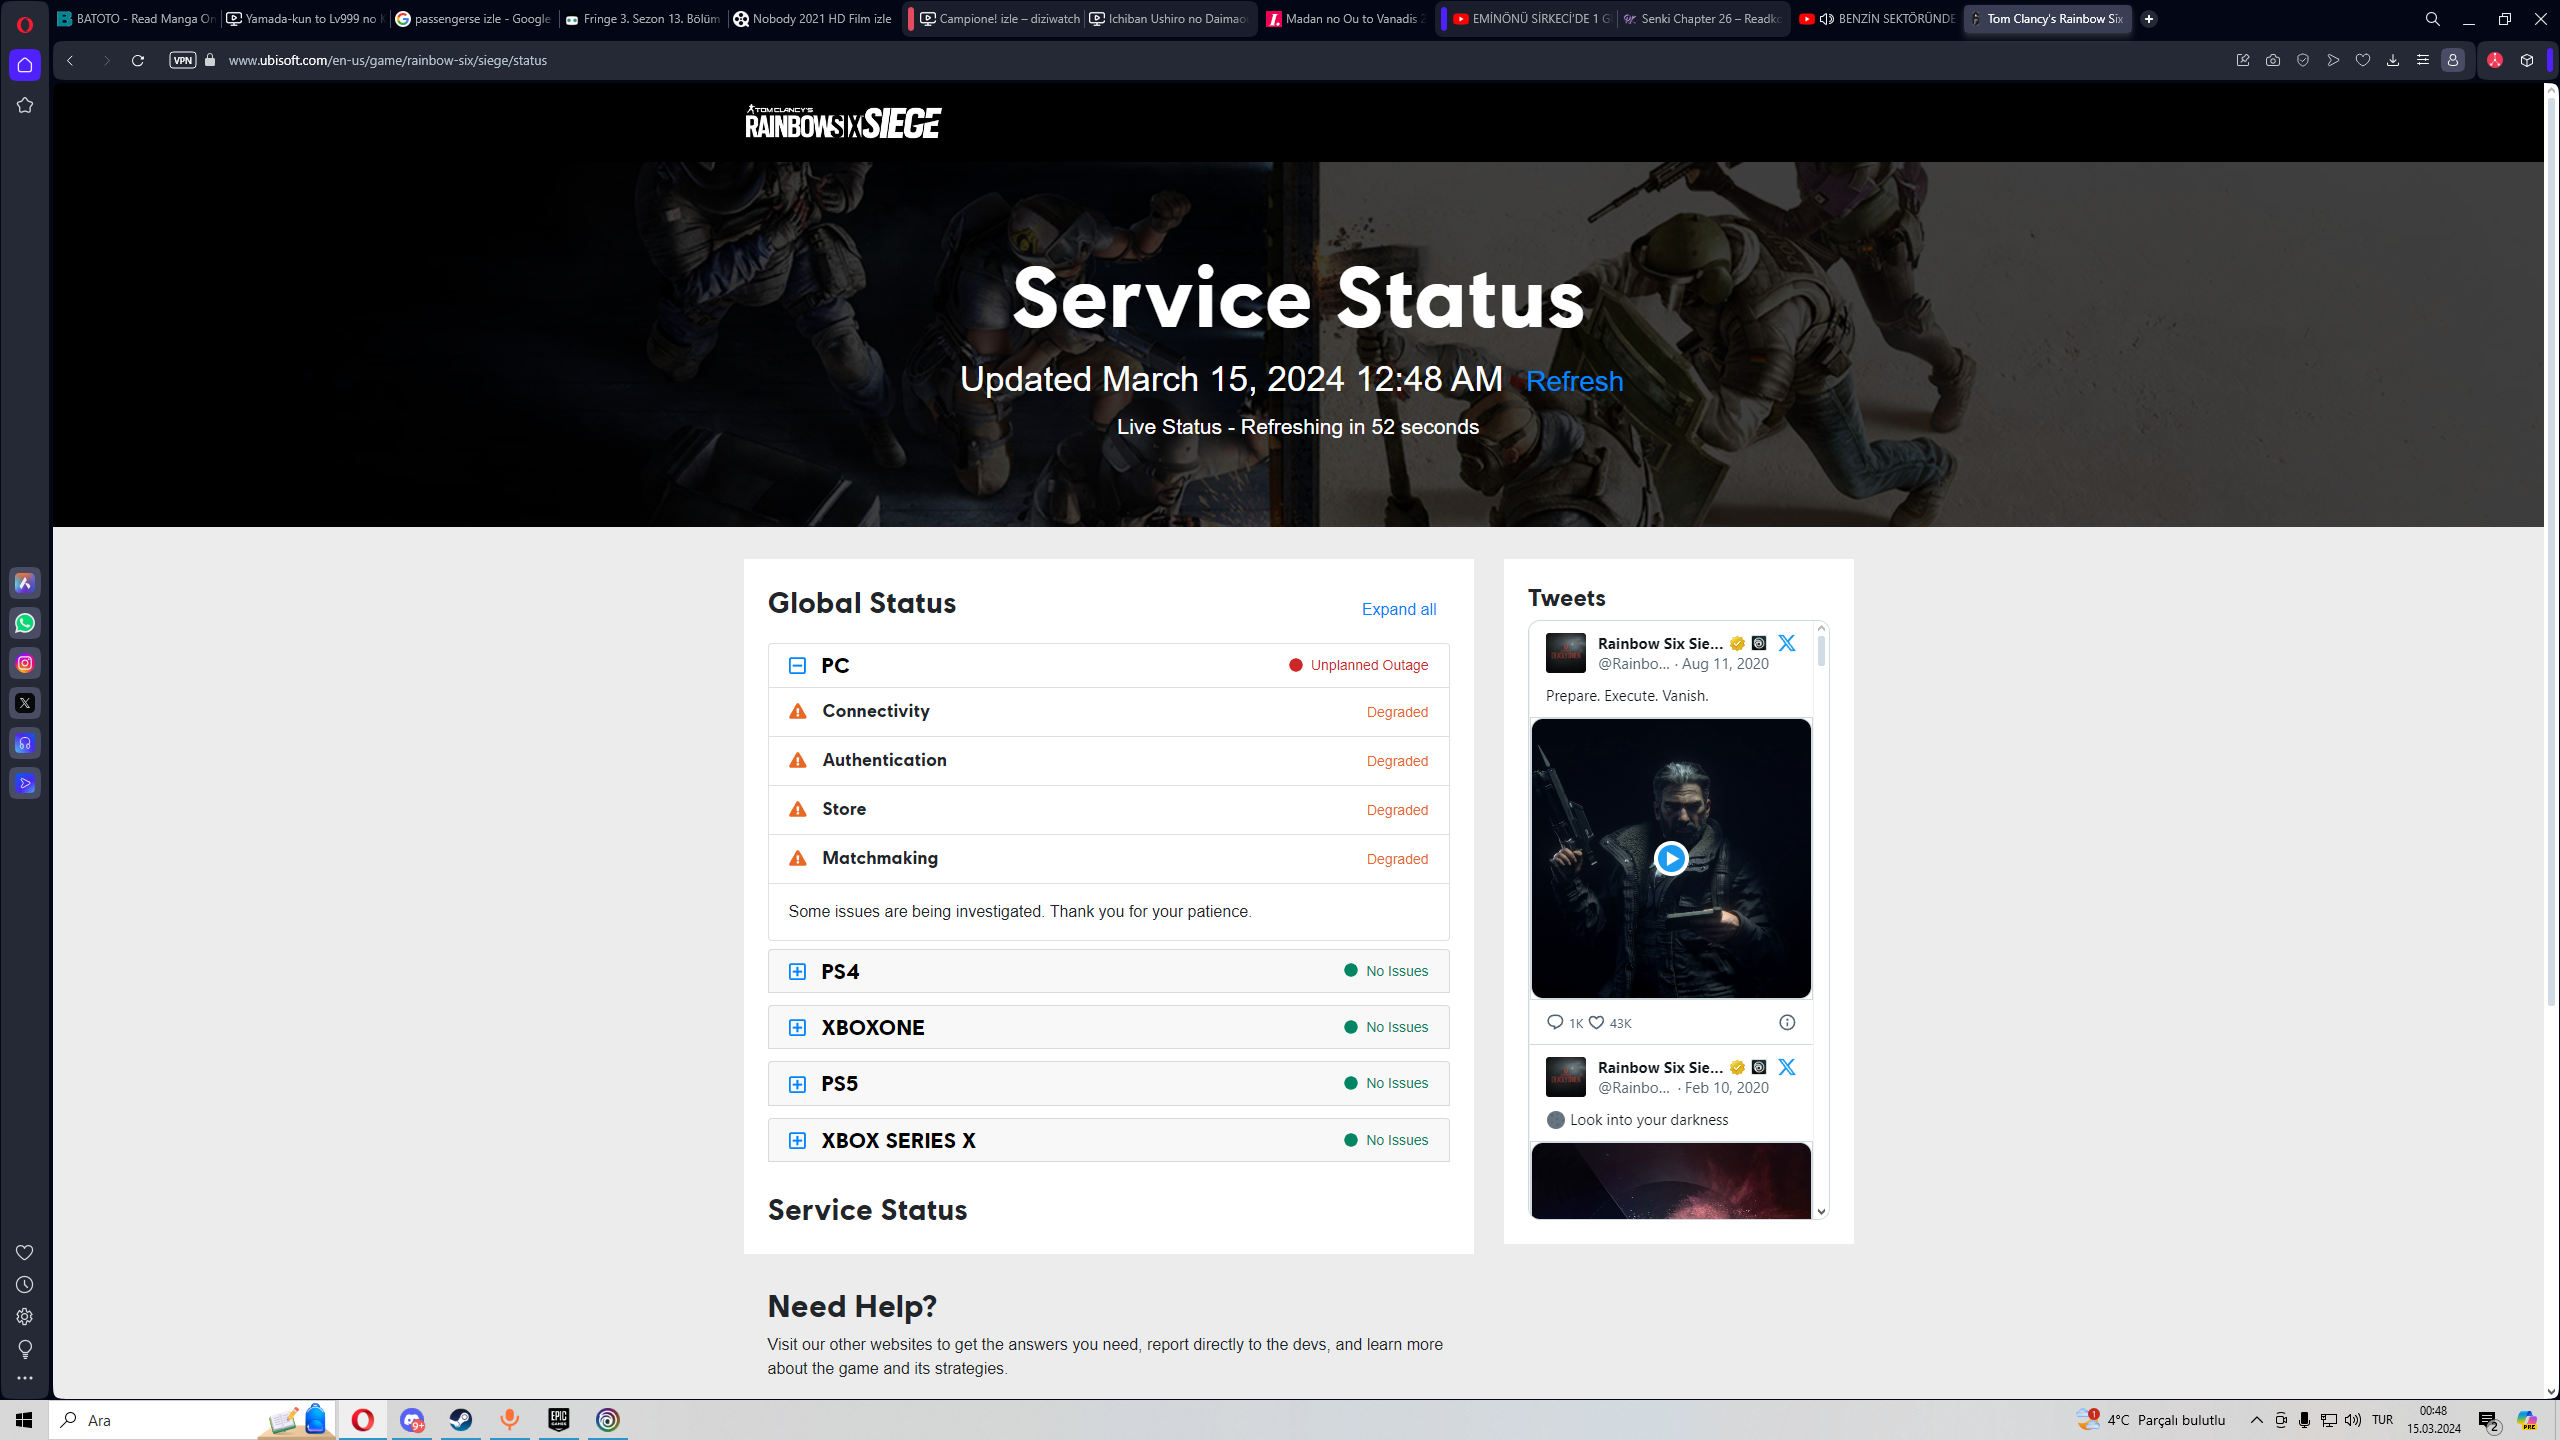This screenshot has height=1440, width=2560.
Task: Reload the page using toolbar button
Action: (138, 60)
